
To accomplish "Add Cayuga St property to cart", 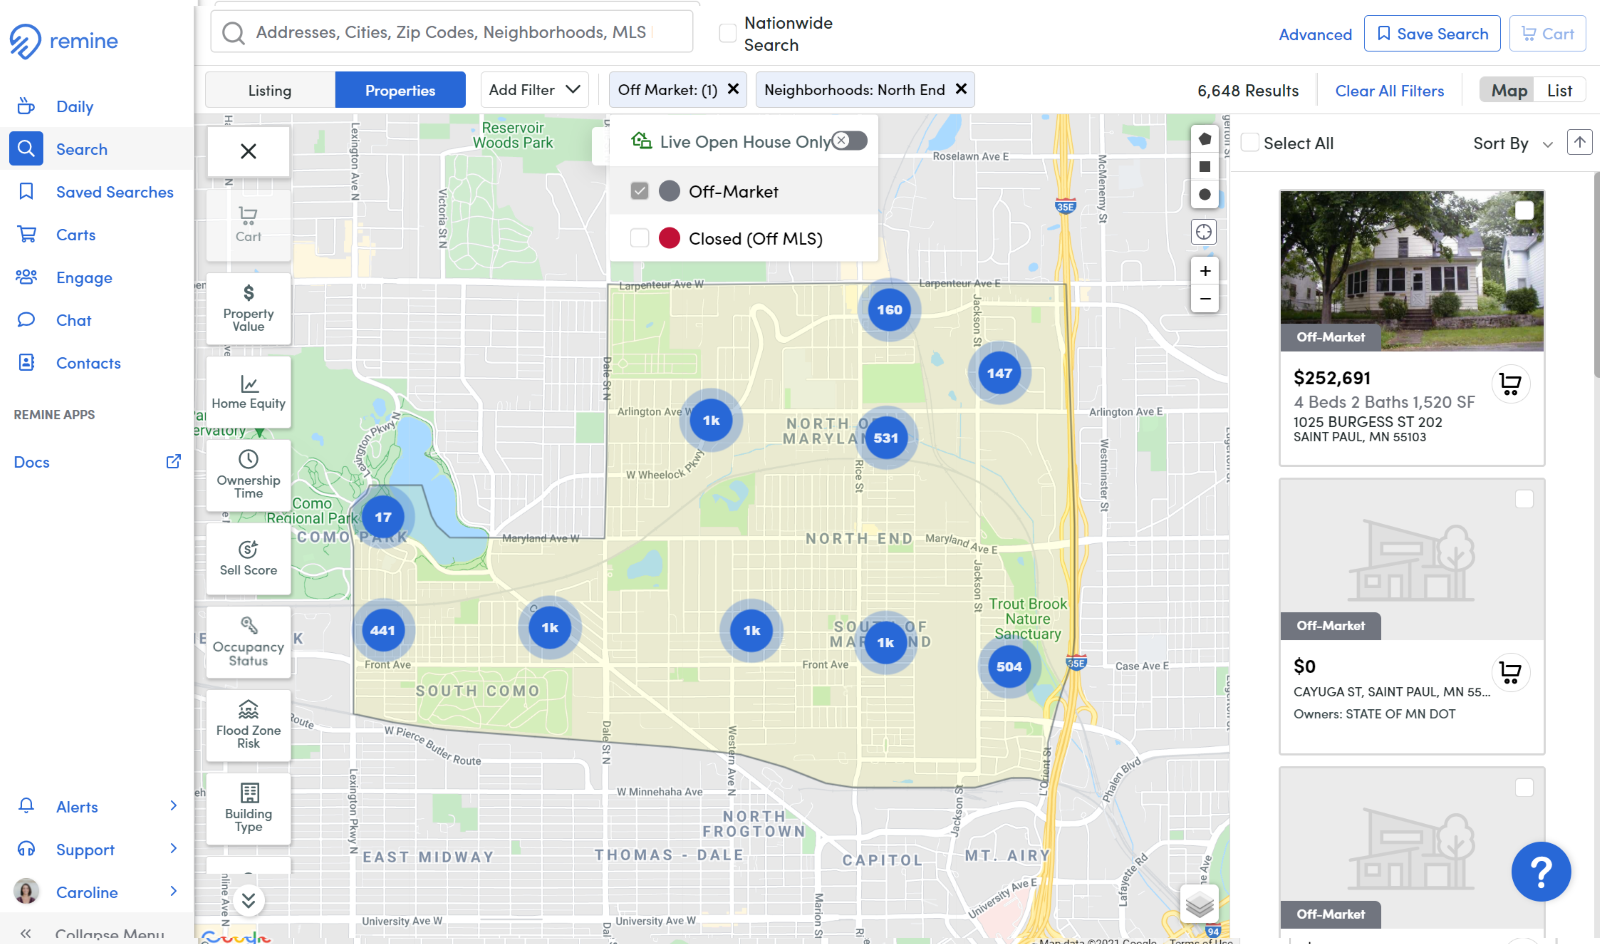I will (1510, 672).
